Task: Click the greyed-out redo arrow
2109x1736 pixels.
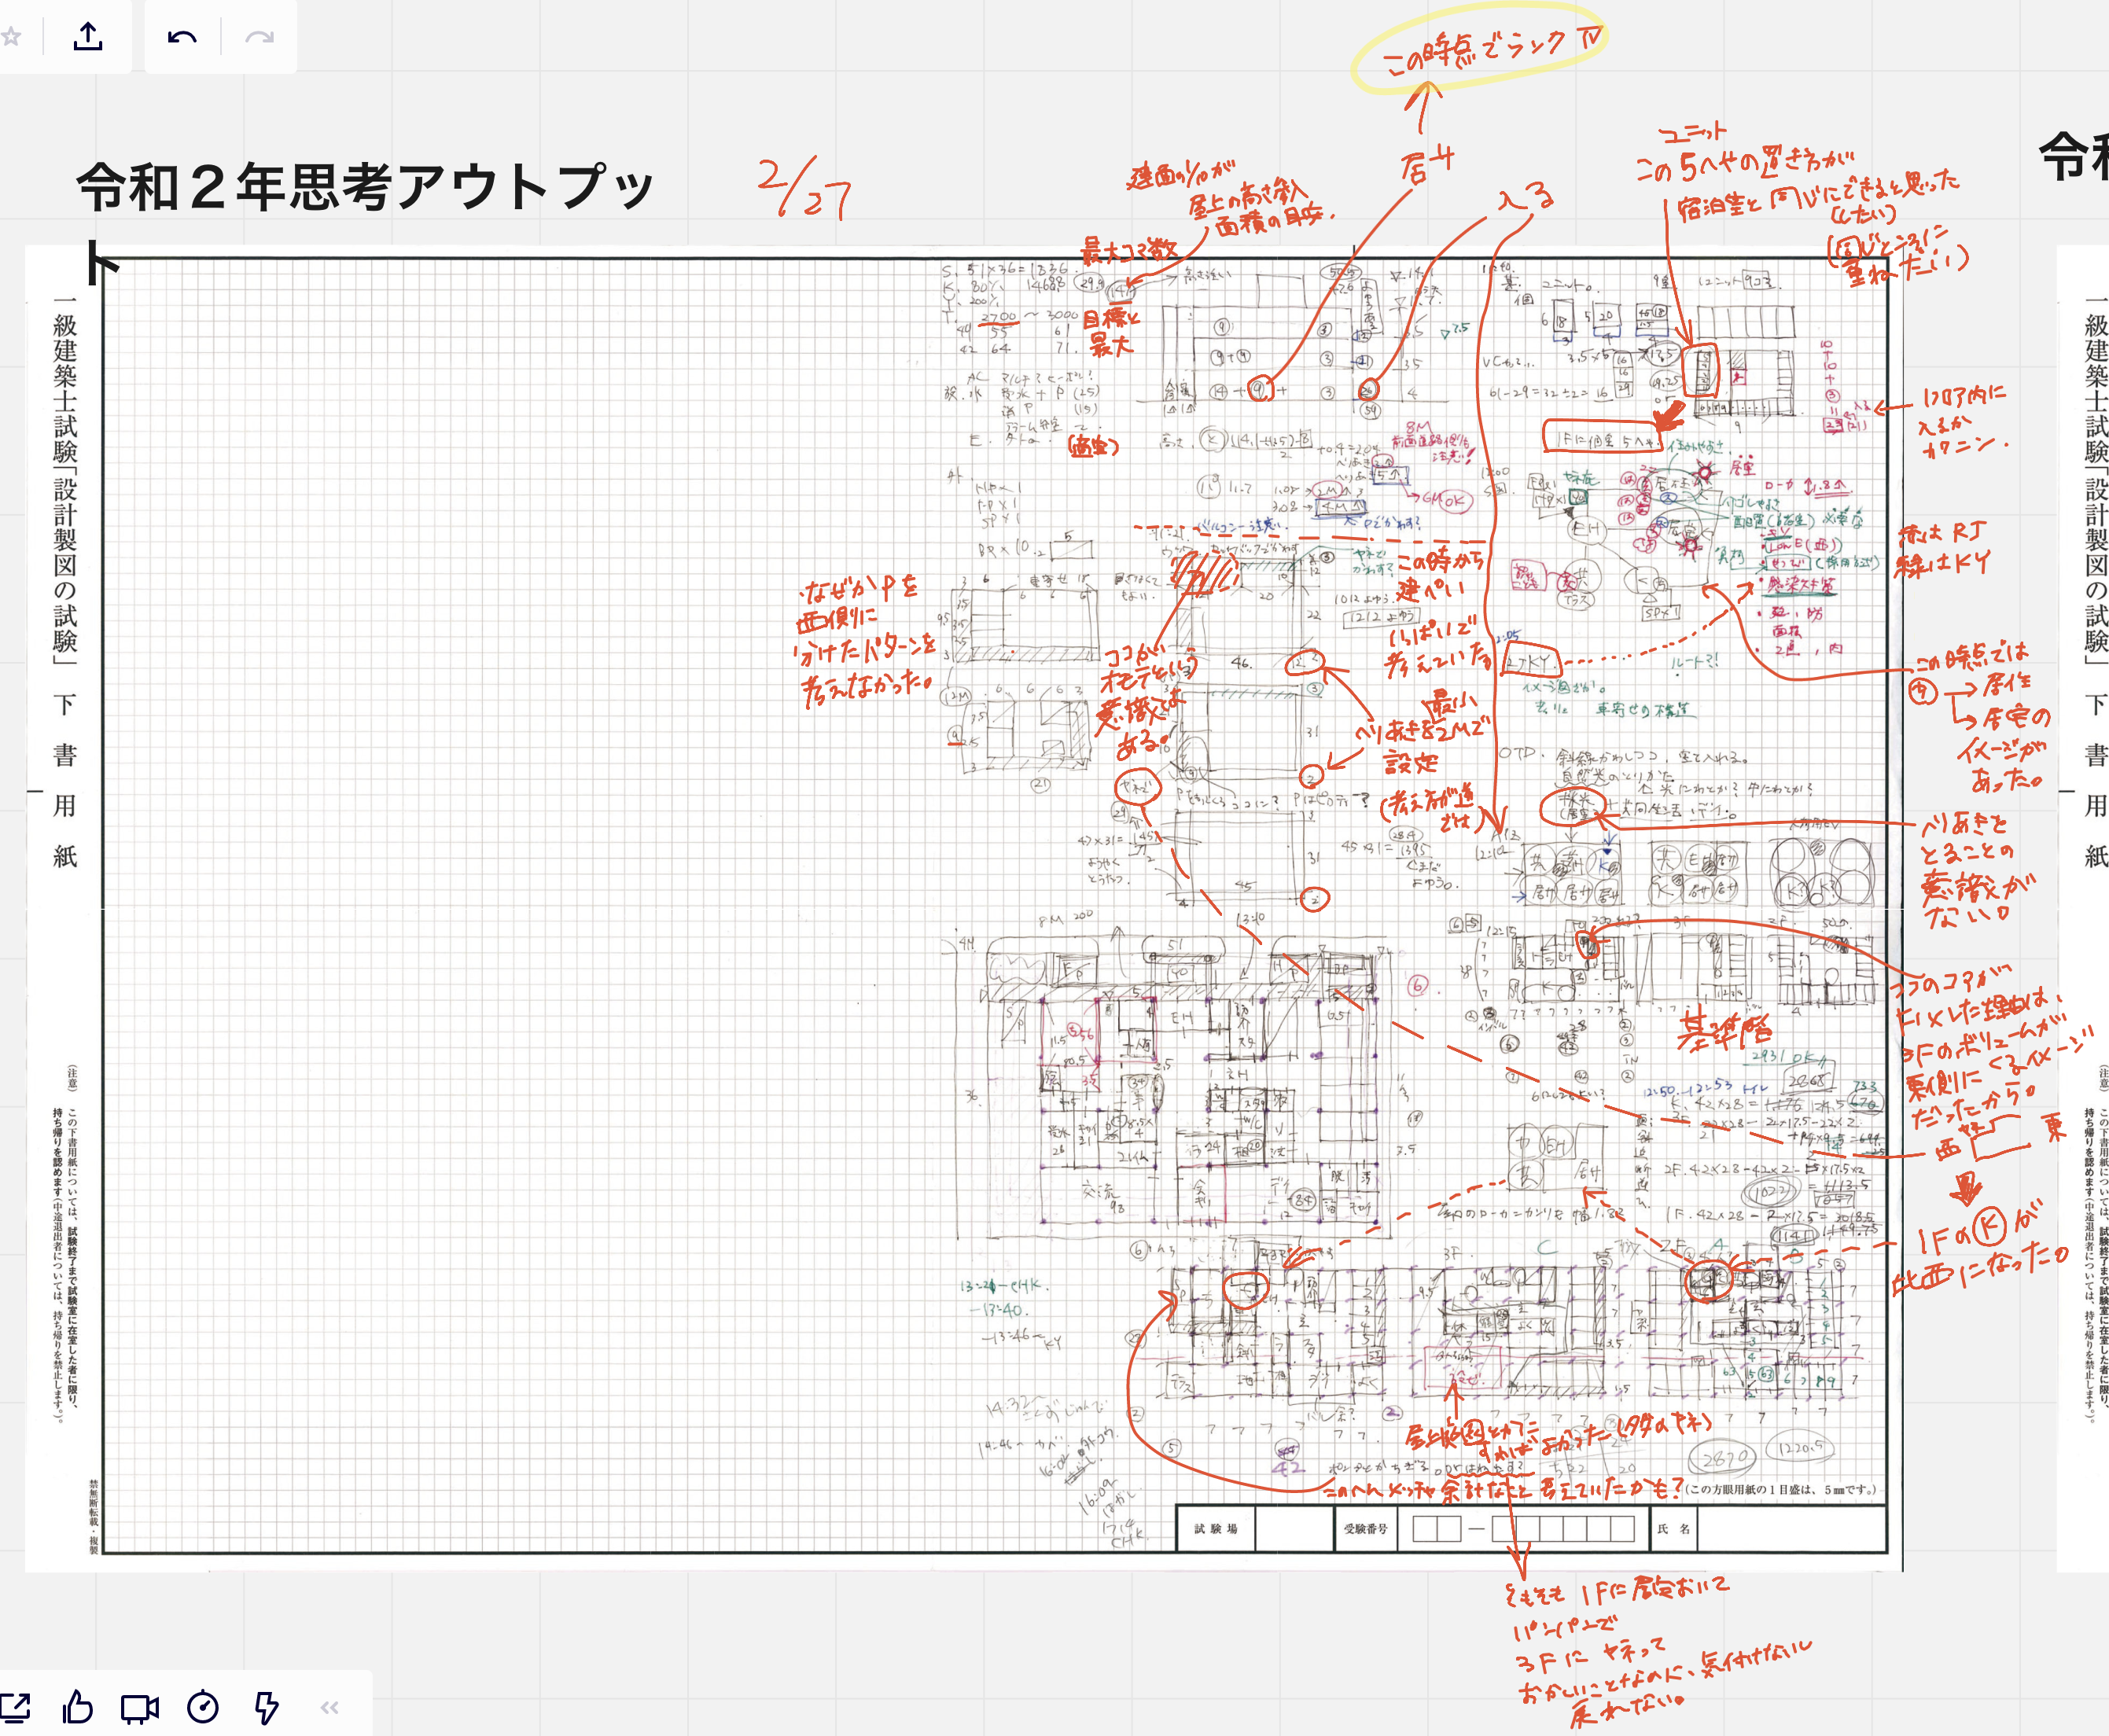Action: [x=259, y=38]
